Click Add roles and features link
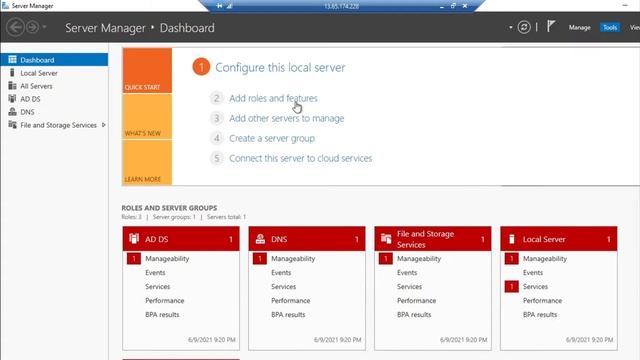 pos(273,98)
